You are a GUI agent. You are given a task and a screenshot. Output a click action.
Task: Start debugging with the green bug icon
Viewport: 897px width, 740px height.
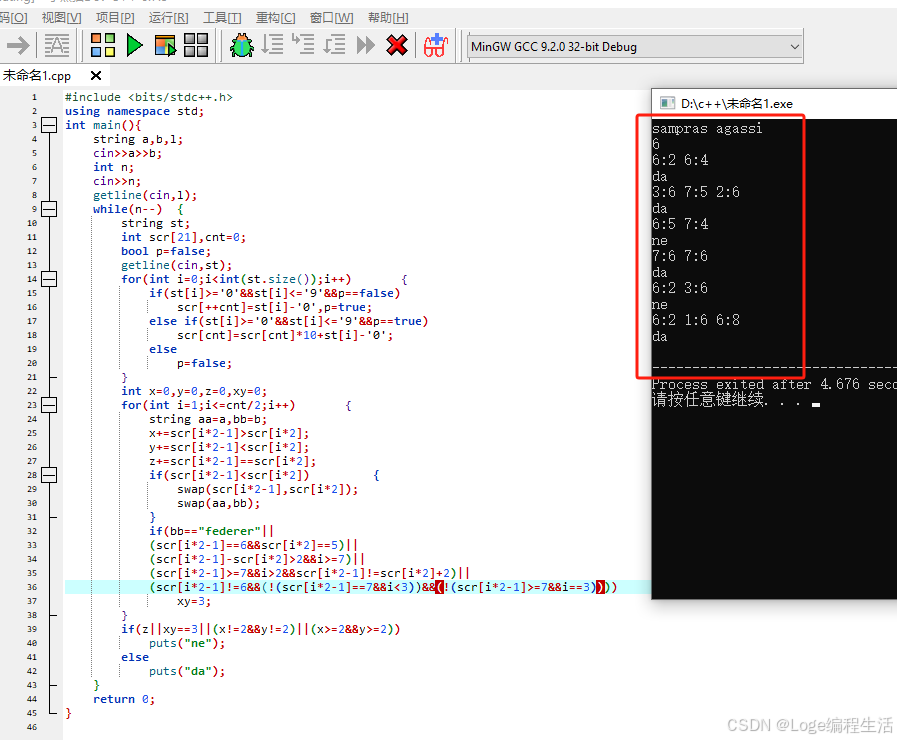click(x=241, y=45)
